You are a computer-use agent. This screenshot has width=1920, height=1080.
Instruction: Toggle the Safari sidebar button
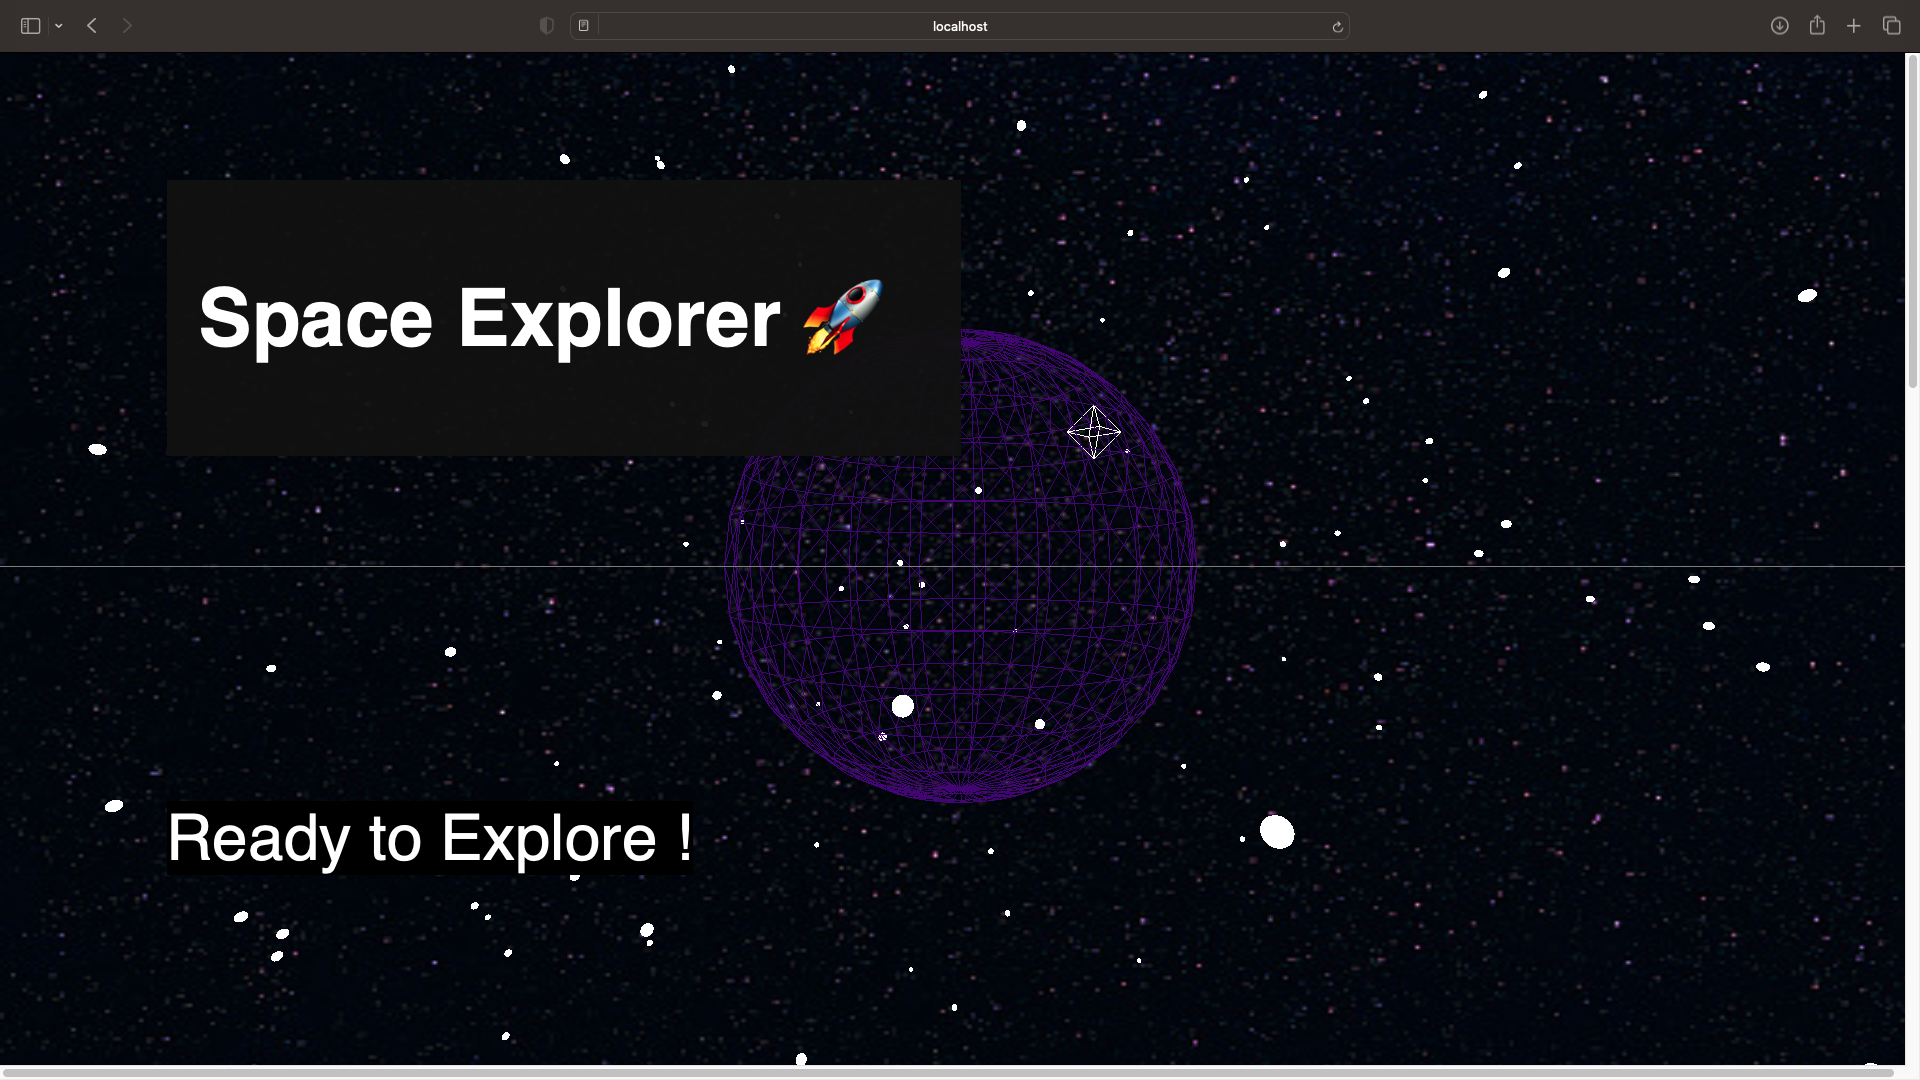pos(30,26)
